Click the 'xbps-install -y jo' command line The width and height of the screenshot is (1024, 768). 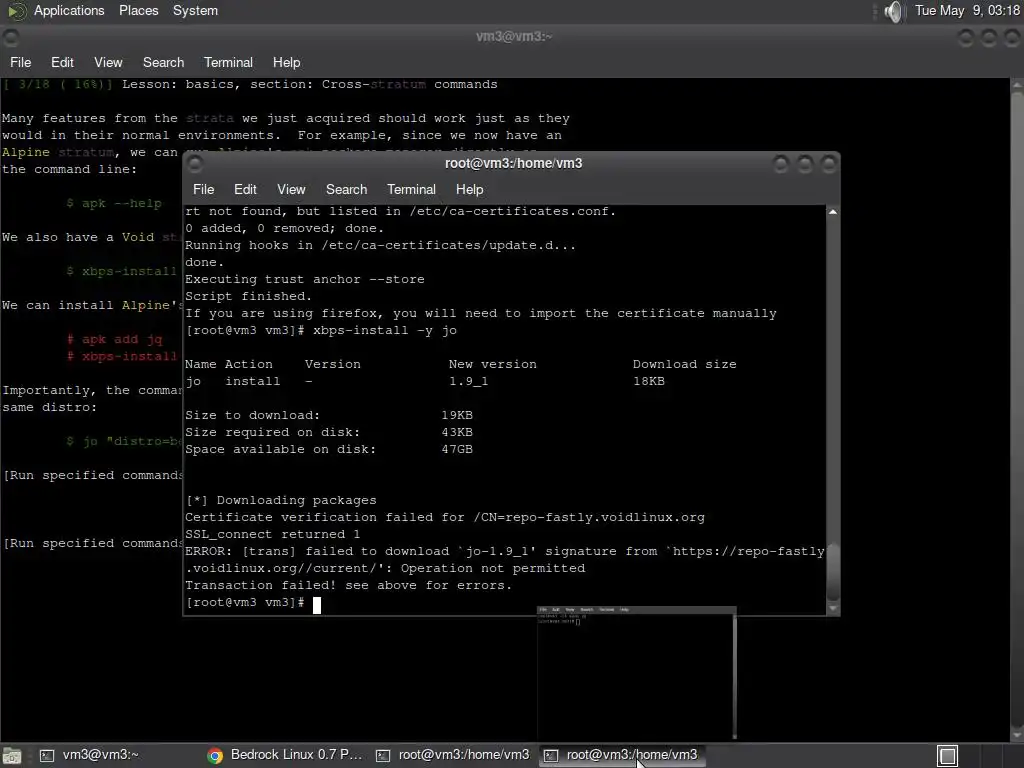pos(385,330)
